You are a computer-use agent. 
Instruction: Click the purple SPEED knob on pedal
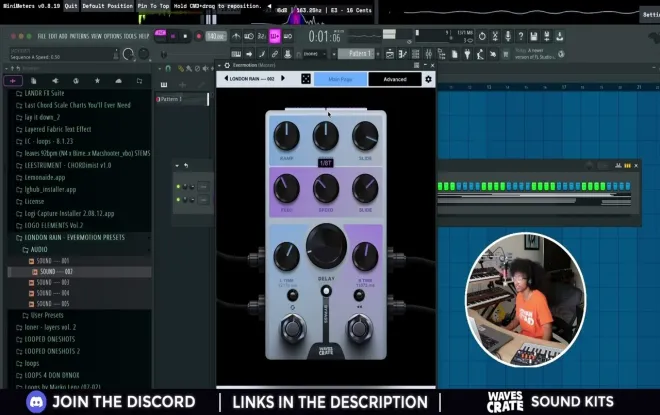click(326, 188)
